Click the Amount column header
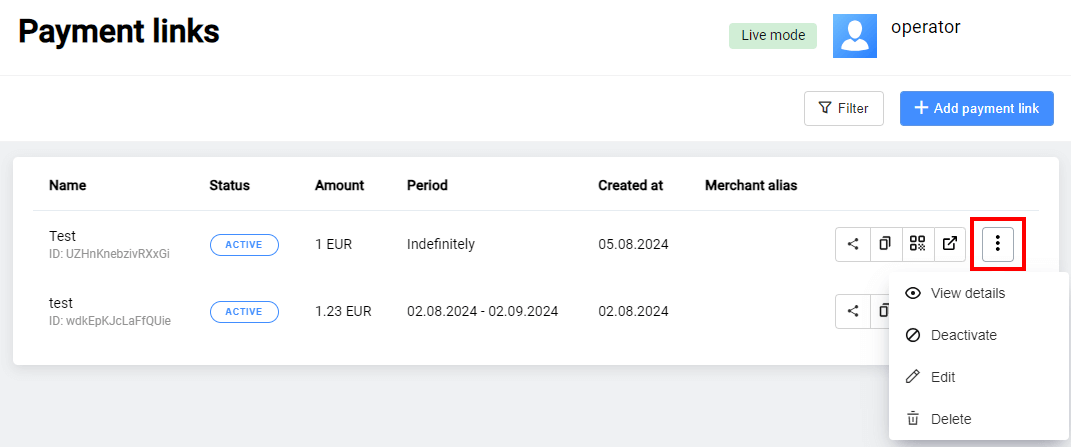Viewport: 1071px width, 447px height. pyautogui.click(x=339, y=185)
